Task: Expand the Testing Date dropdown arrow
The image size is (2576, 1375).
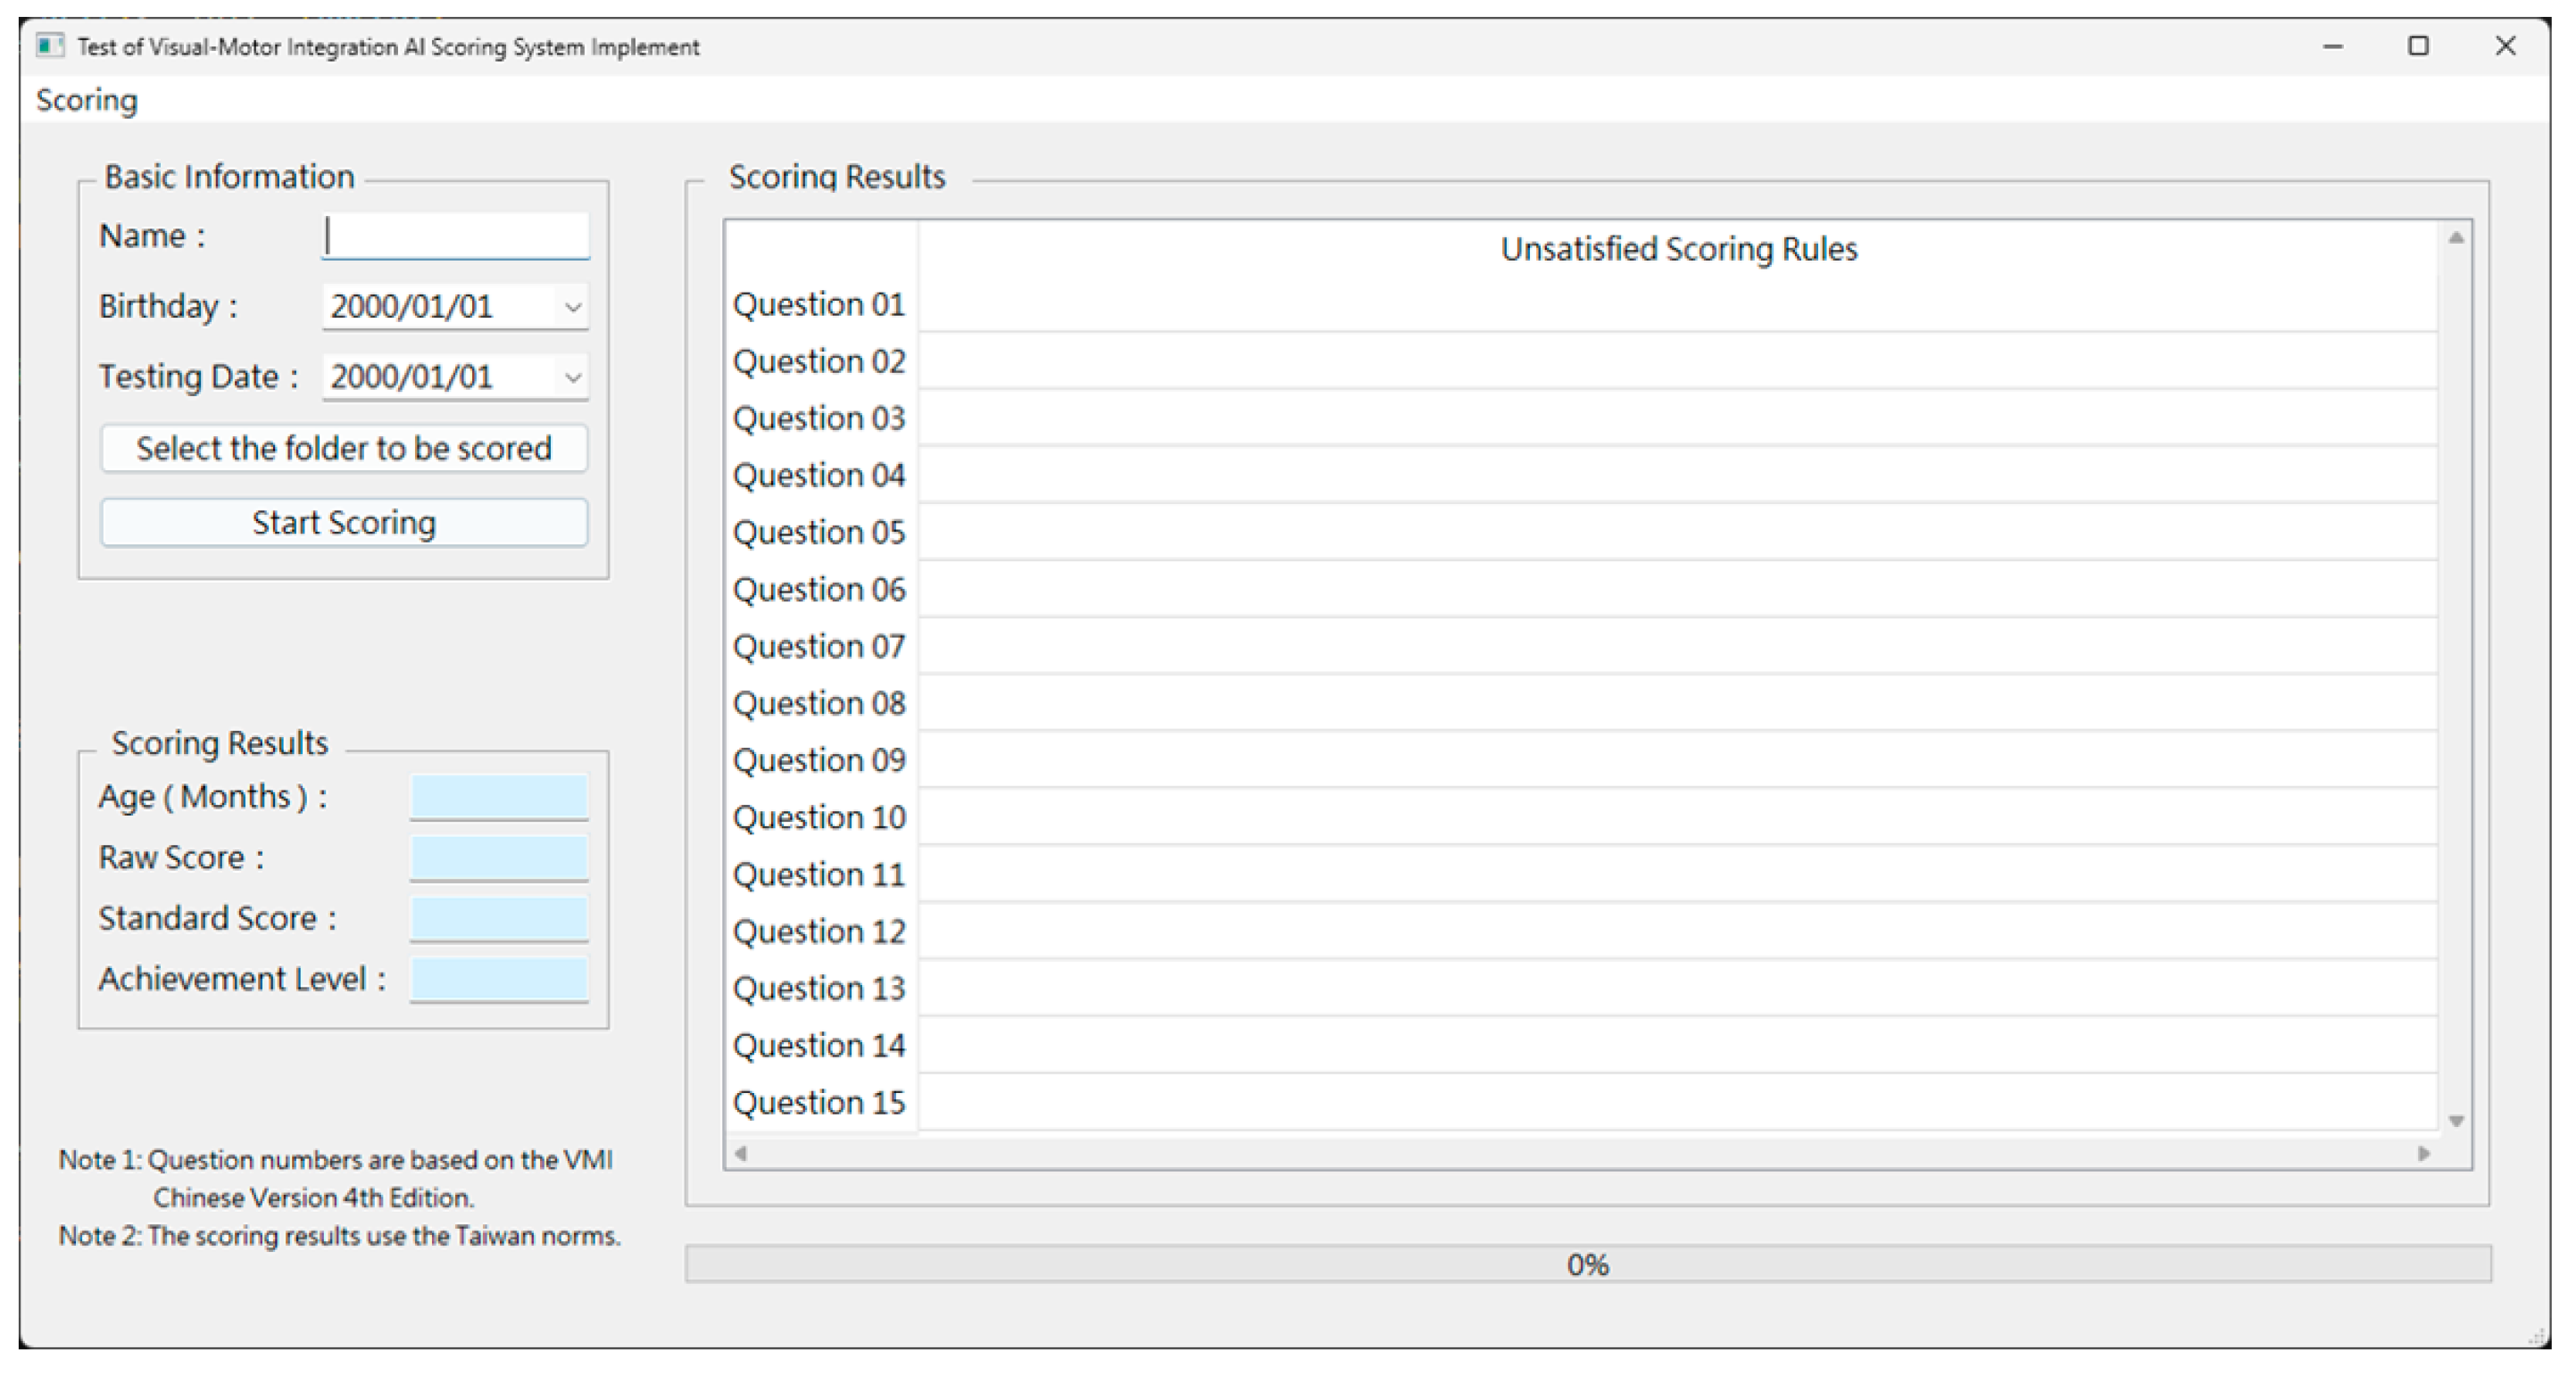Action: (x=573, y=377)
